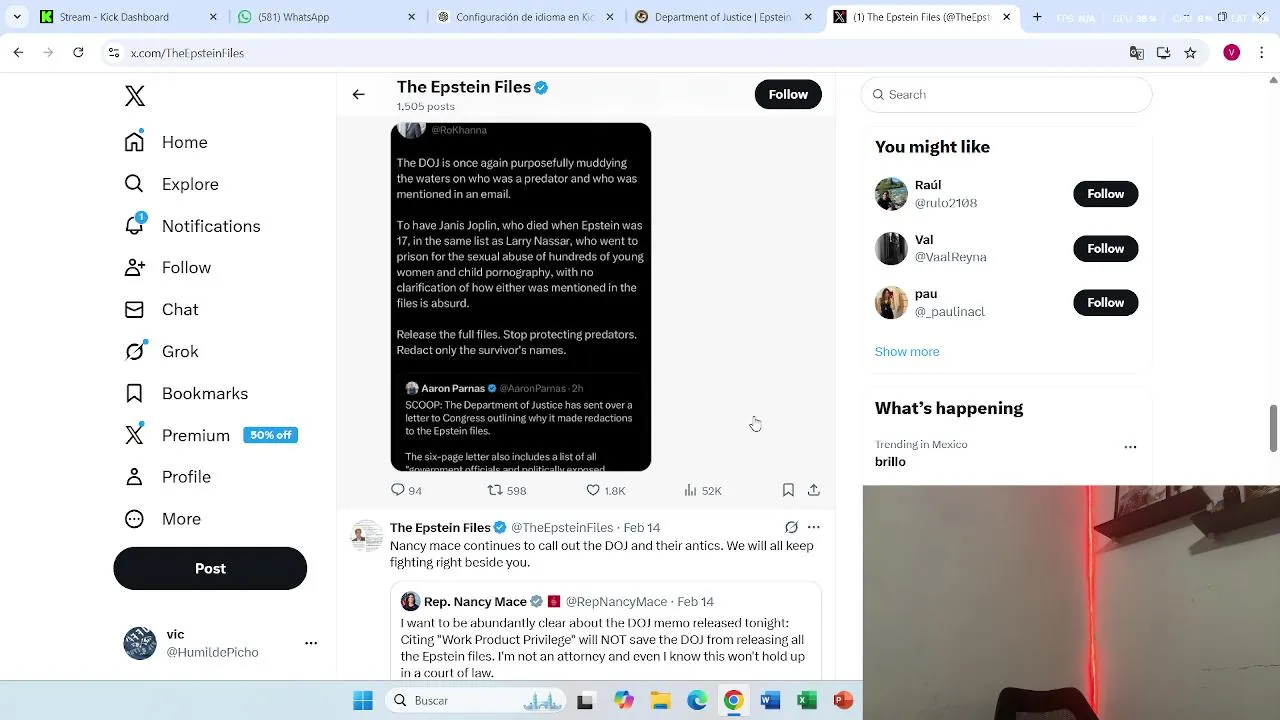Click the Show more link
Viewport: 1280px width, 720px height.
(907, 352)
